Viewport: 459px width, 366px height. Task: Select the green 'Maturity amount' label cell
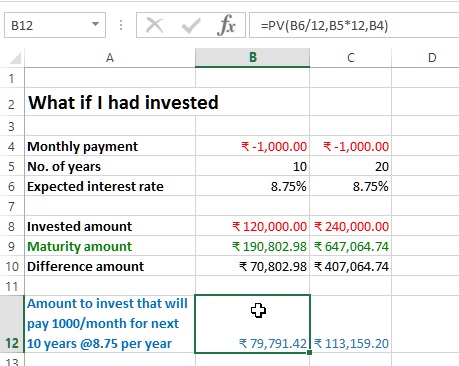coord(110,246)
